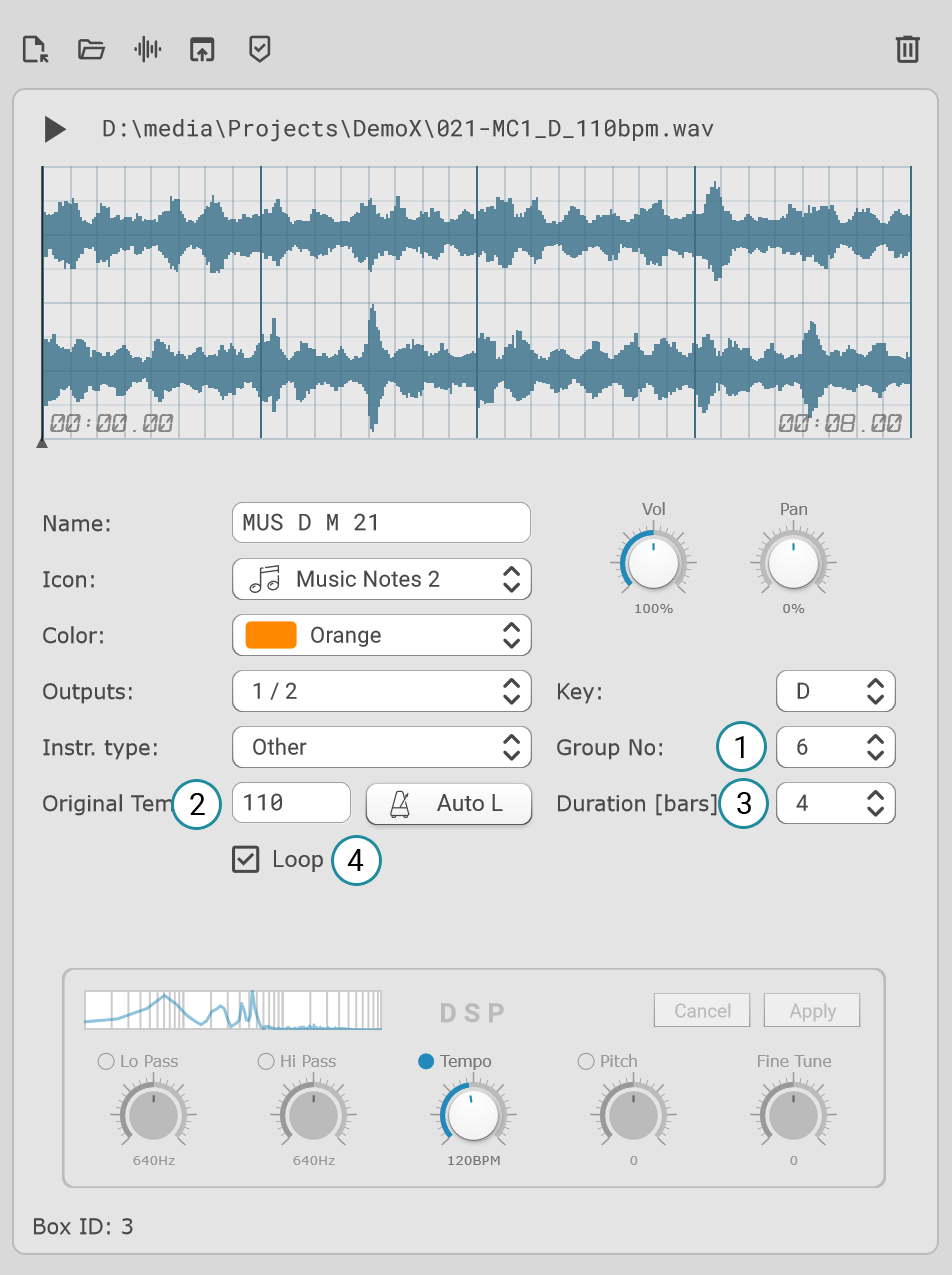
Task: Click the DSP spectrum thumbnail graph
Action: coord(233,1010)
